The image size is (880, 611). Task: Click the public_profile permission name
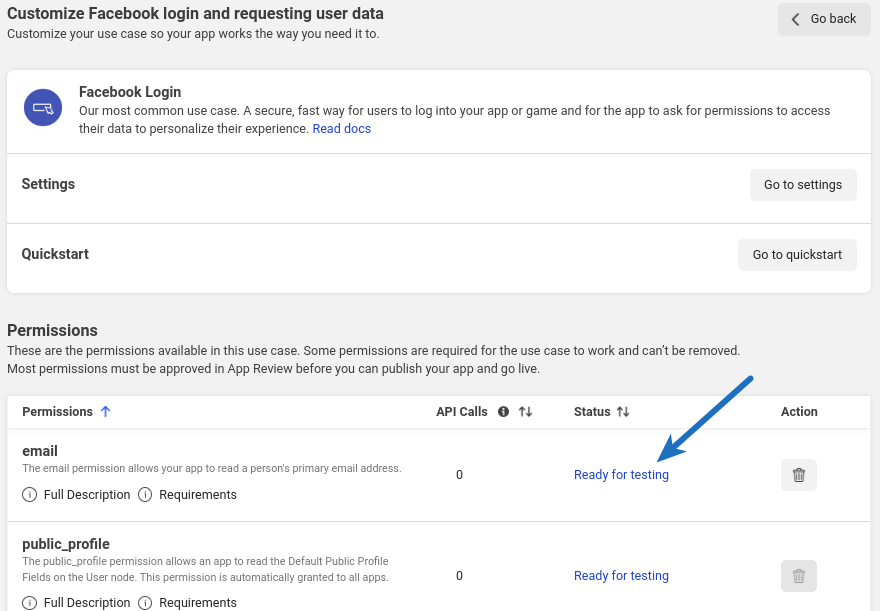pos(66,544)
